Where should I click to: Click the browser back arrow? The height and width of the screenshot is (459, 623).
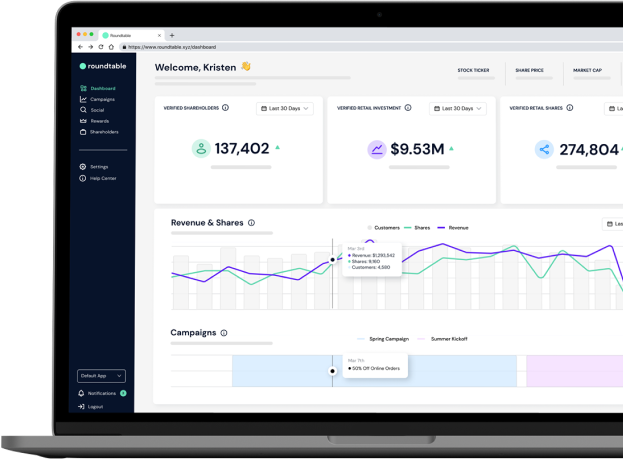[80, 47]
